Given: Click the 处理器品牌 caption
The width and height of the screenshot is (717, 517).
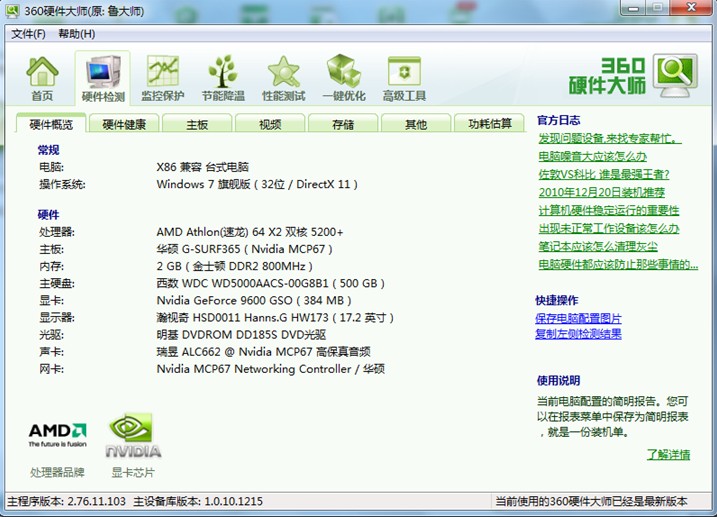Looking at the screenshot, I should point(57,472).
